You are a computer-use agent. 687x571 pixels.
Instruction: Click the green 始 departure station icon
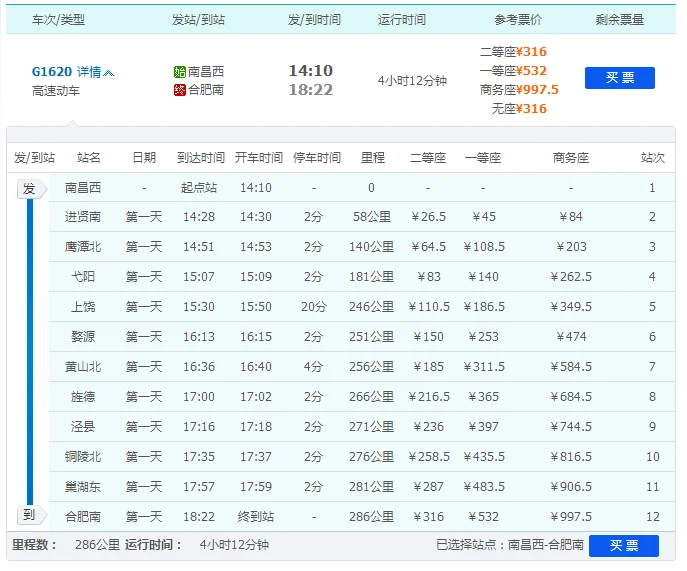tap(180, 72)
